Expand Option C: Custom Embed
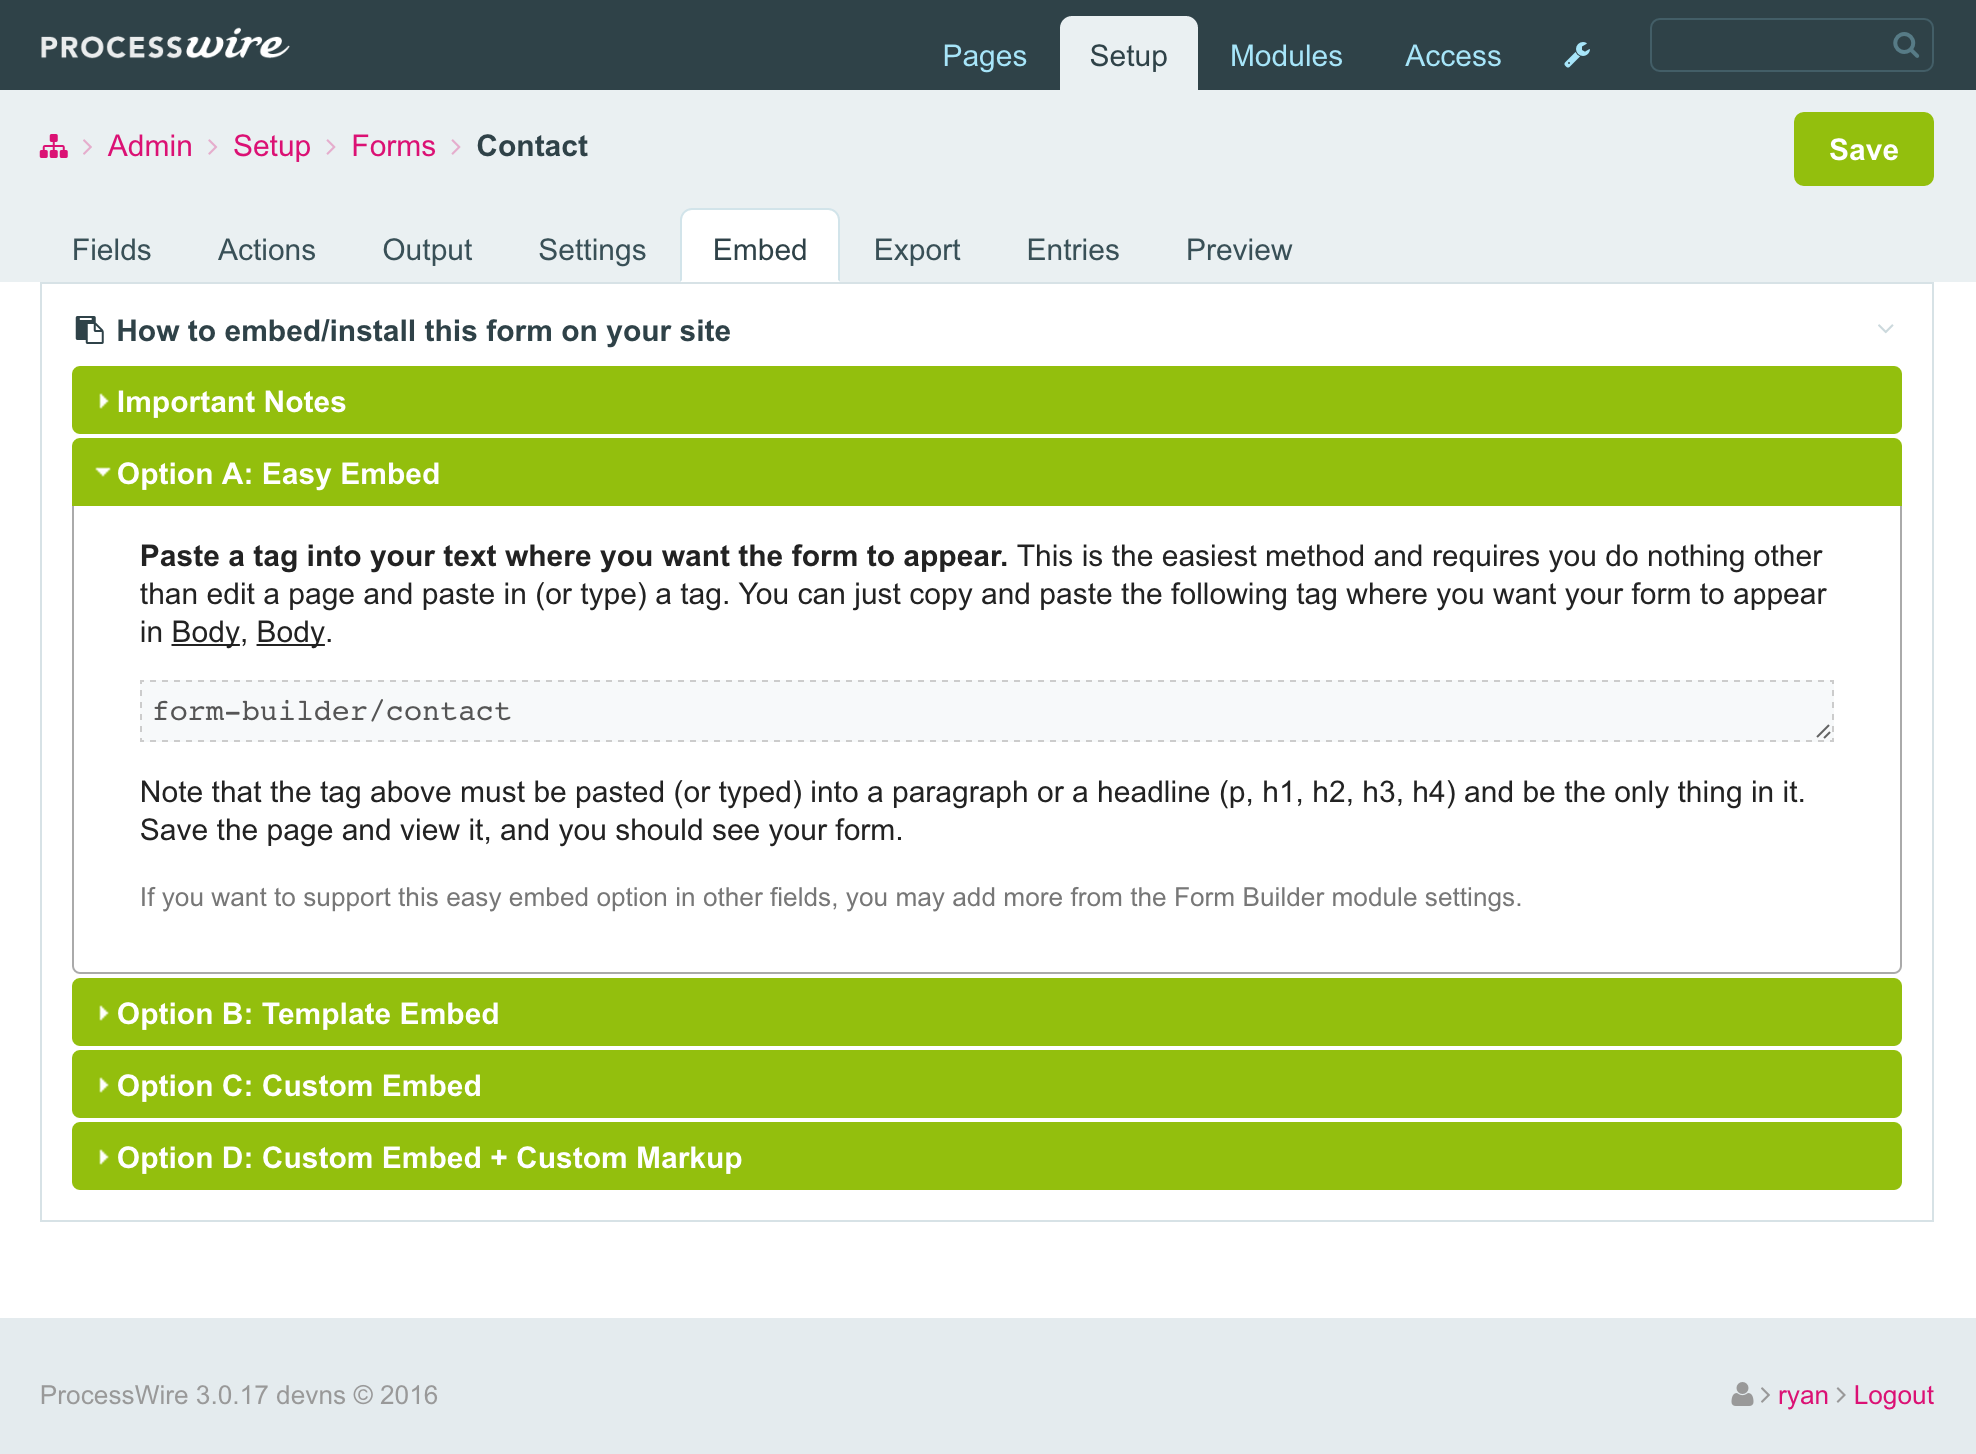This screenshot has width=1976, height=1454. [x=987, y=1085]
